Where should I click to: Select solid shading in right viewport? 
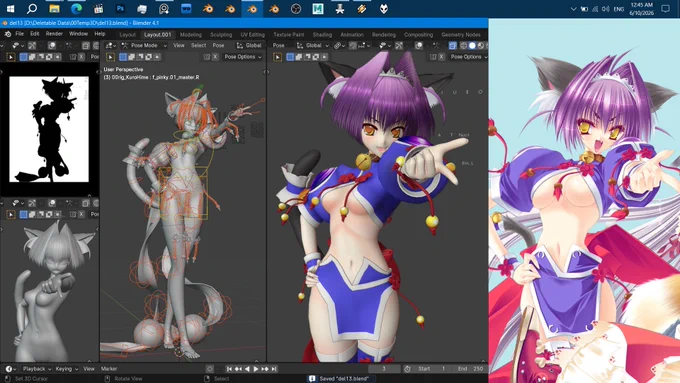(472, 45)
